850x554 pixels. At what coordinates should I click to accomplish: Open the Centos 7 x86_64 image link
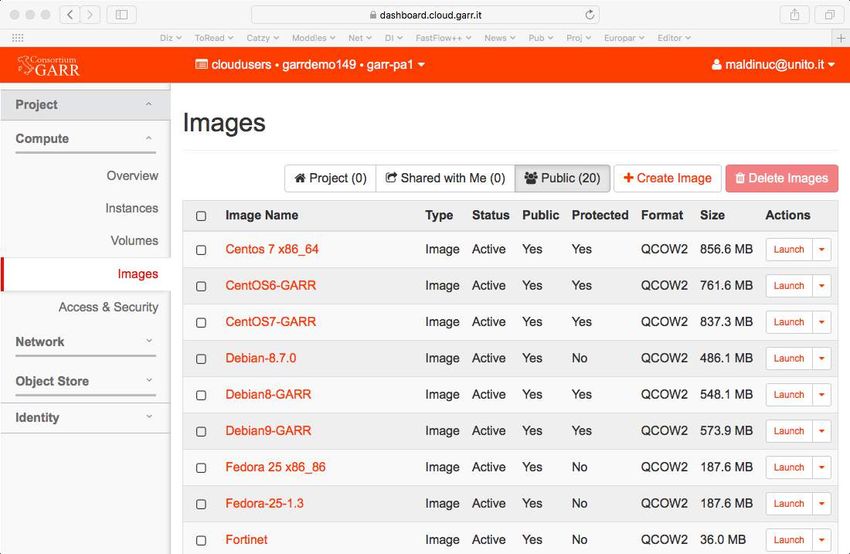(x=272, y=249)
